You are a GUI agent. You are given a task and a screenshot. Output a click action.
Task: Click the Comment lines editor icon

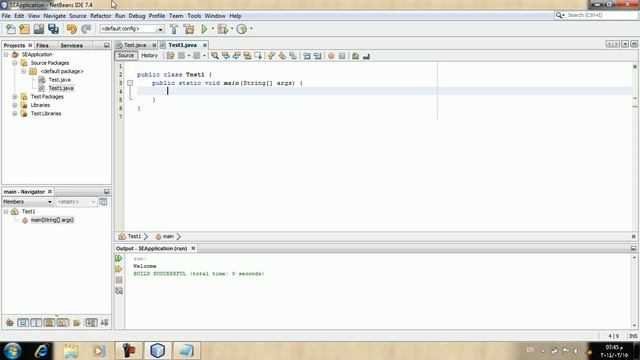coord(355,56)
